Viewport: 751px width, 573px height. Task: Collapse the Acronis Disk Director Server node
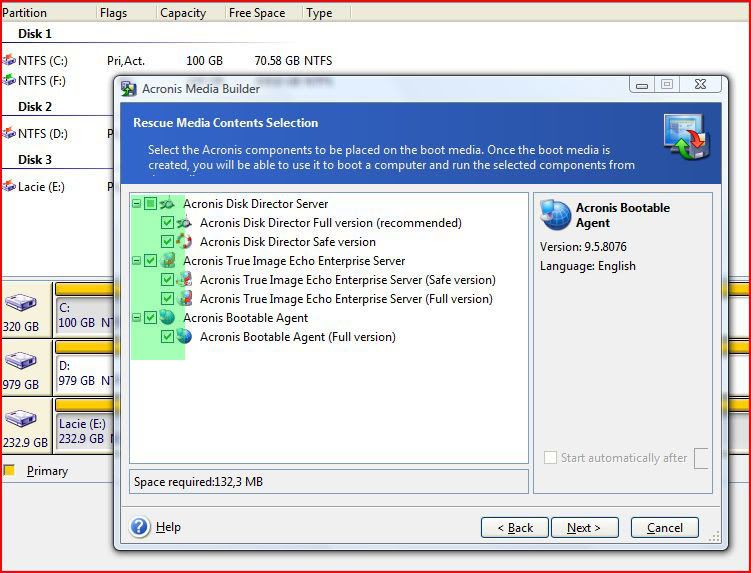click(136, 204)
